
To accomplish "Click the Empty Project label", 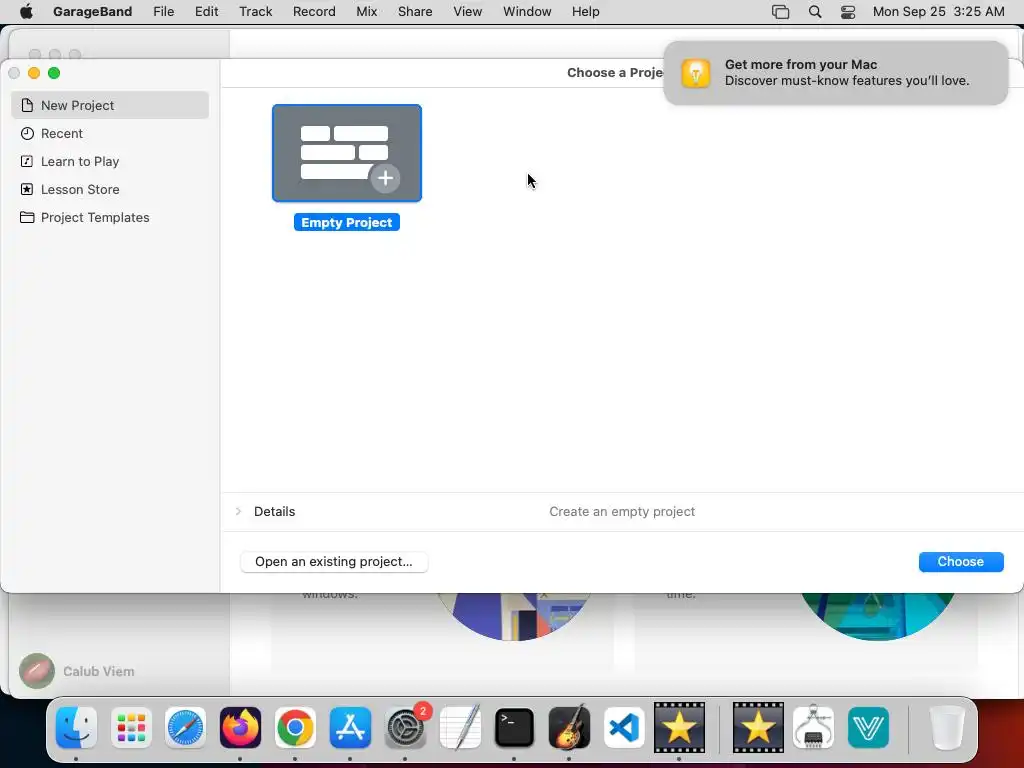I will (347, 223).
